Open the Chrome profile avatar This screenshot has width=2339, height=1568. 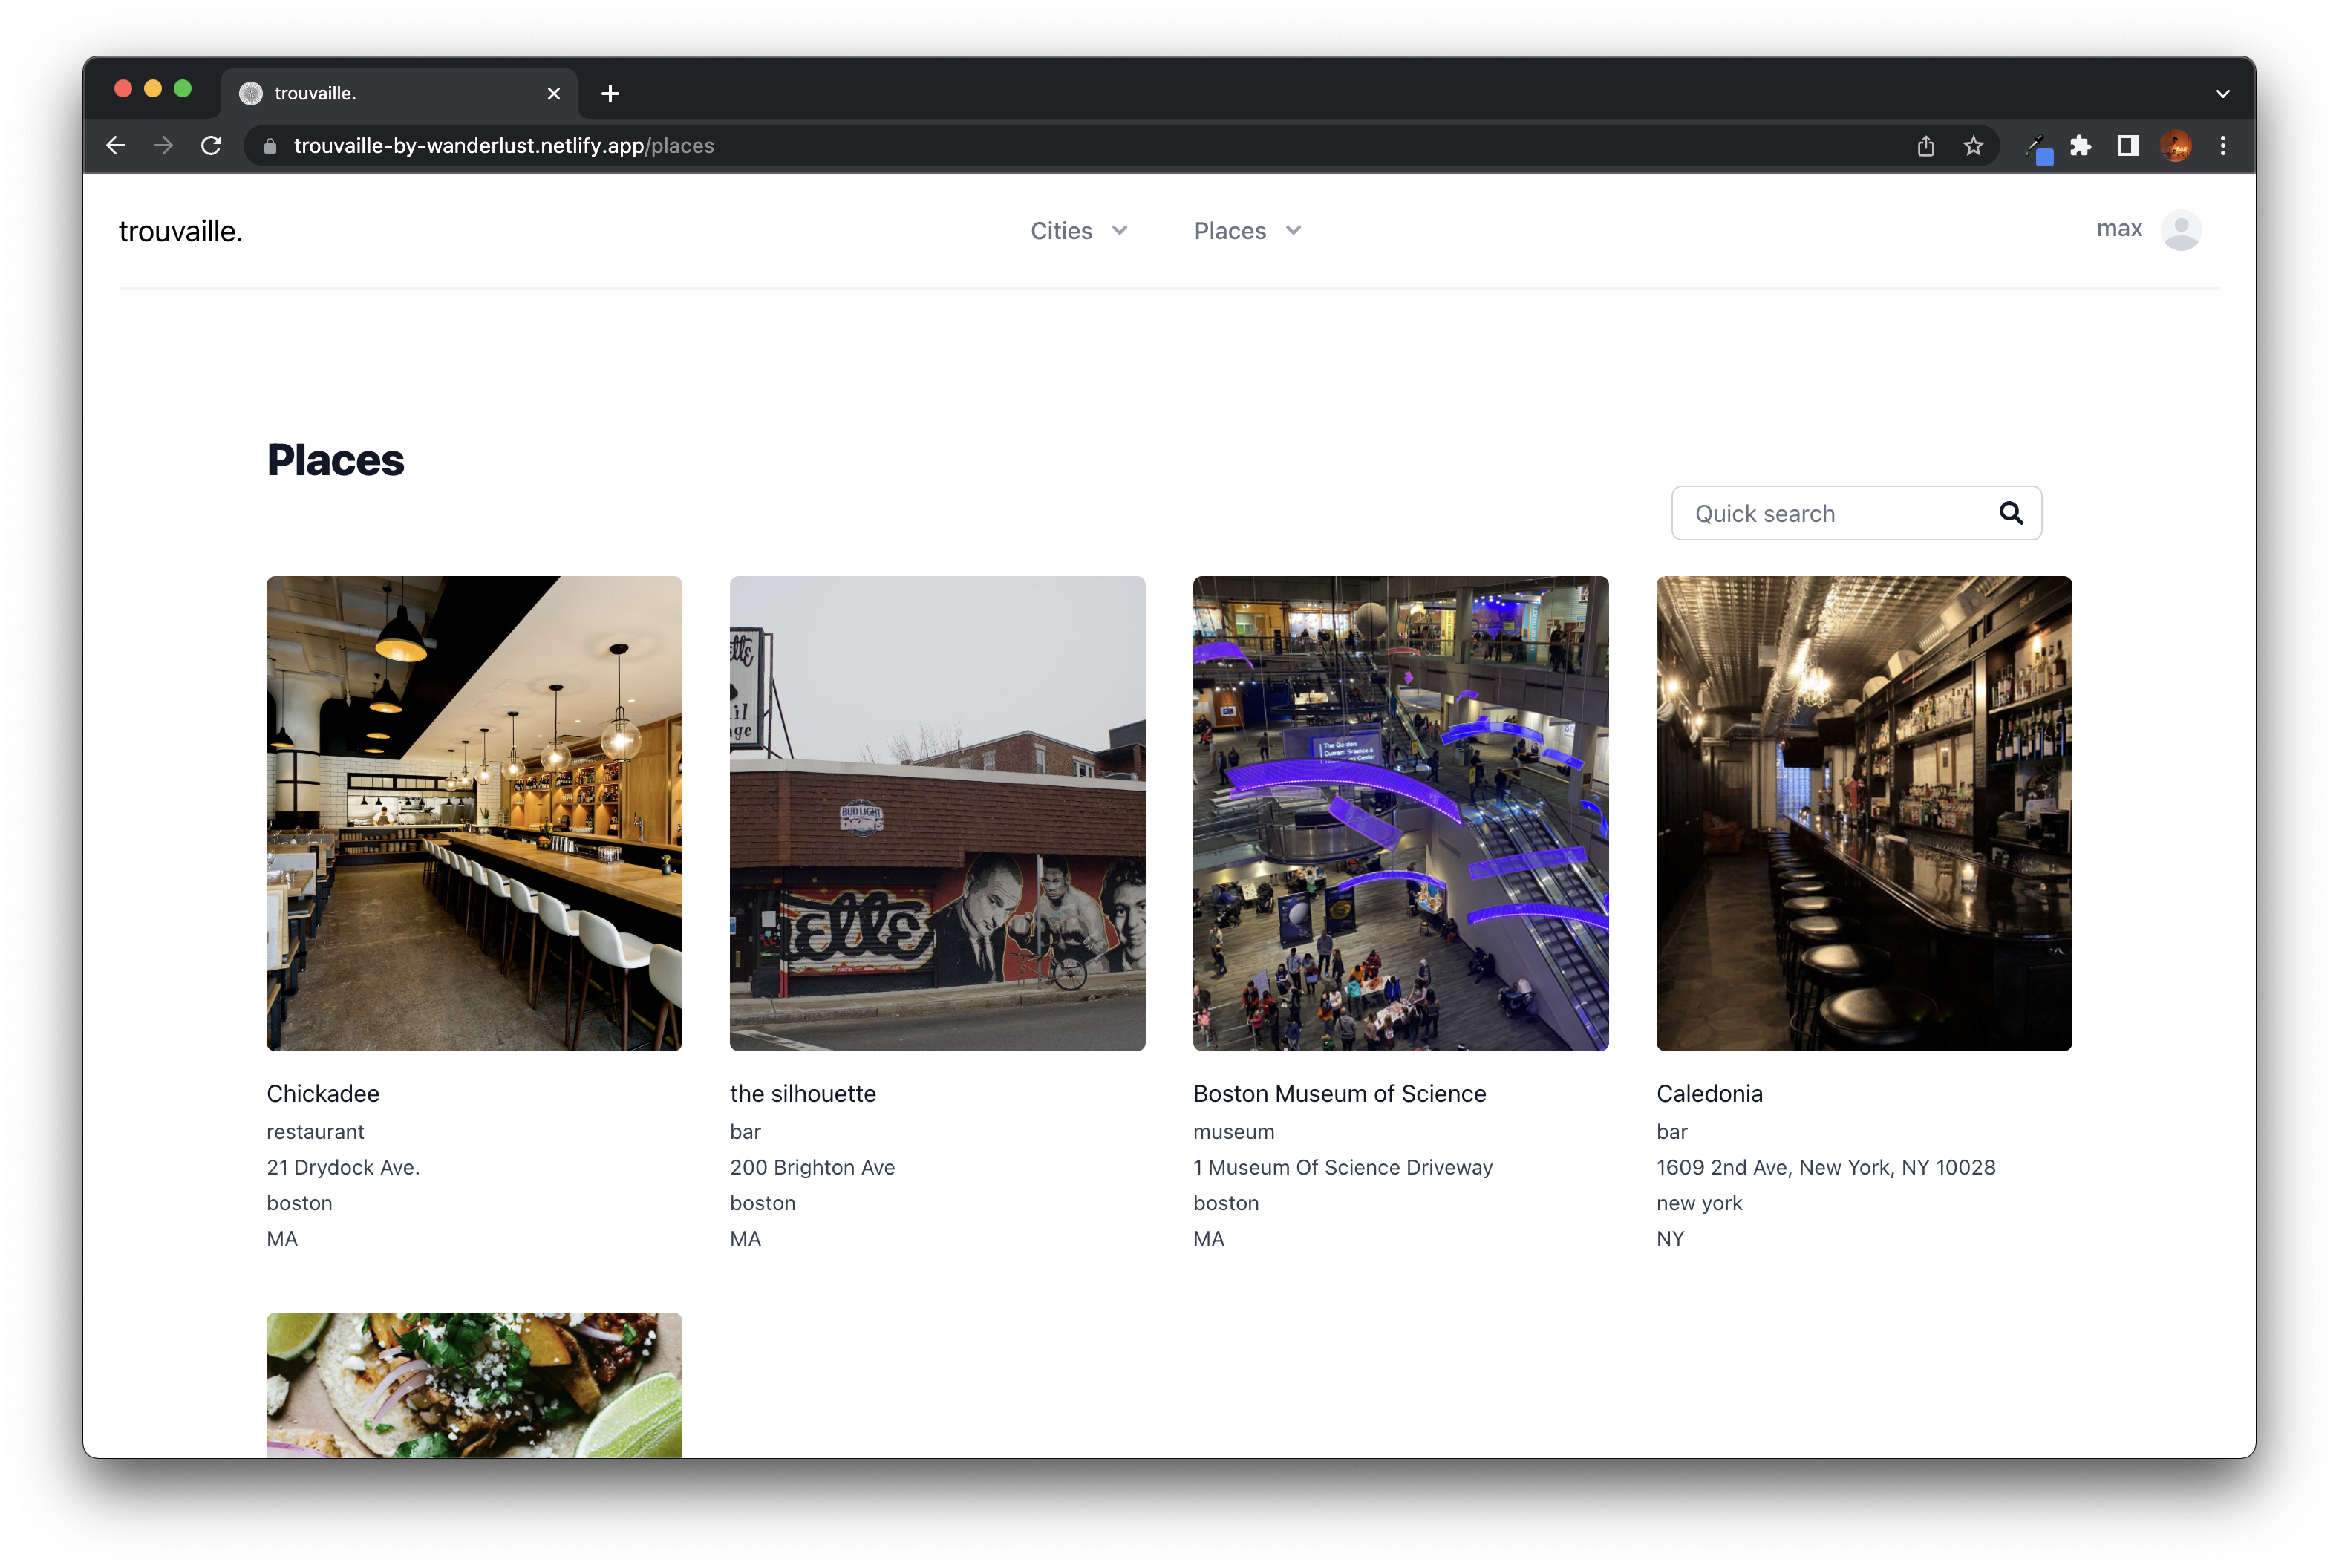coord(2174,146)
